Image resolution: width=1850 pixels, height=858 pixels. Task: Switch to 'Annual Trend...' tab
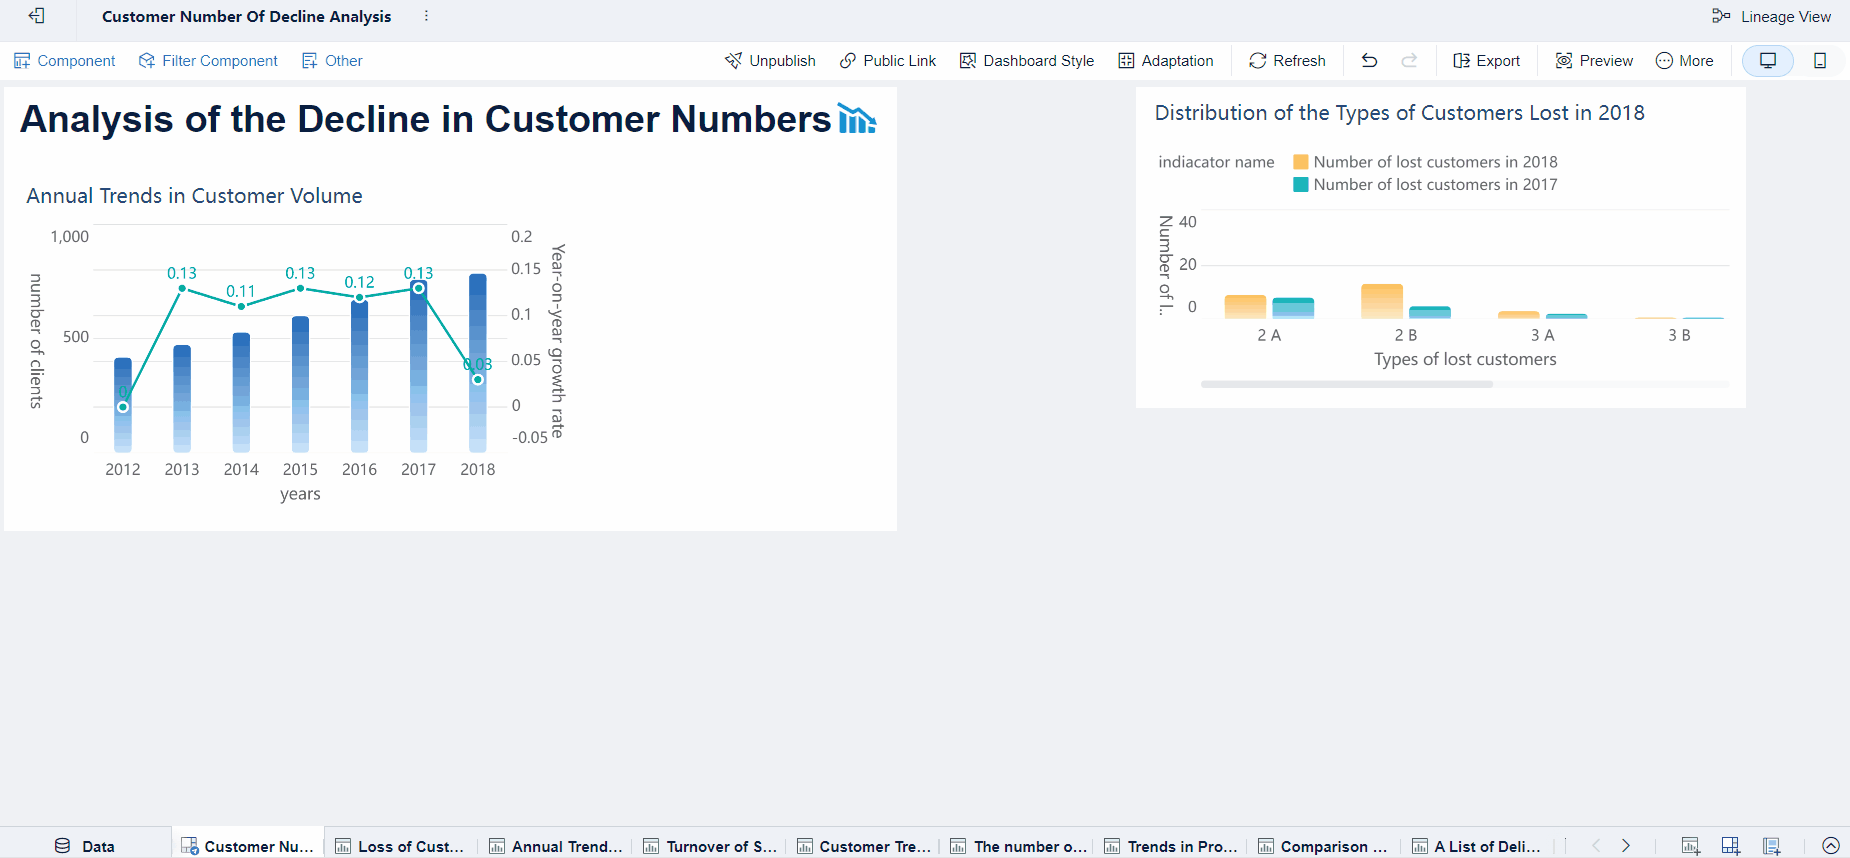click(x=555, y=846)
